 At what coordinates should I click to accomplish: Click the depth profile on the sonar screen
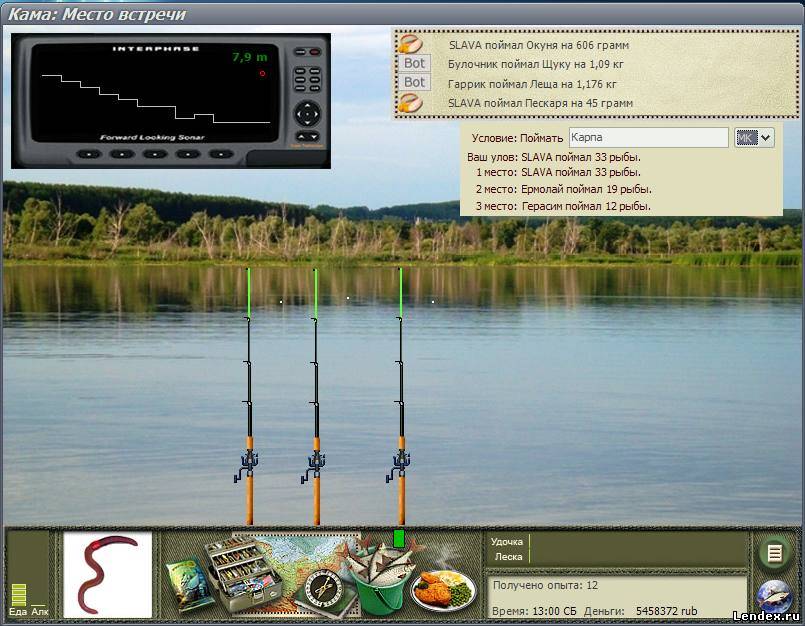point(156,99)
